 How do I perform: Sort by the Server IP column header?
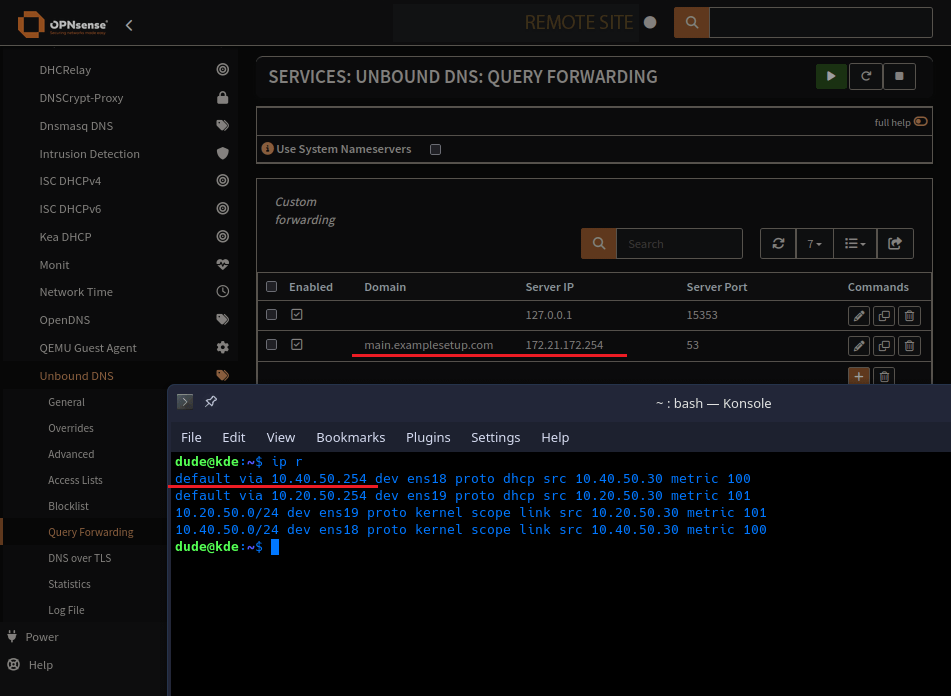pos(549,287)
